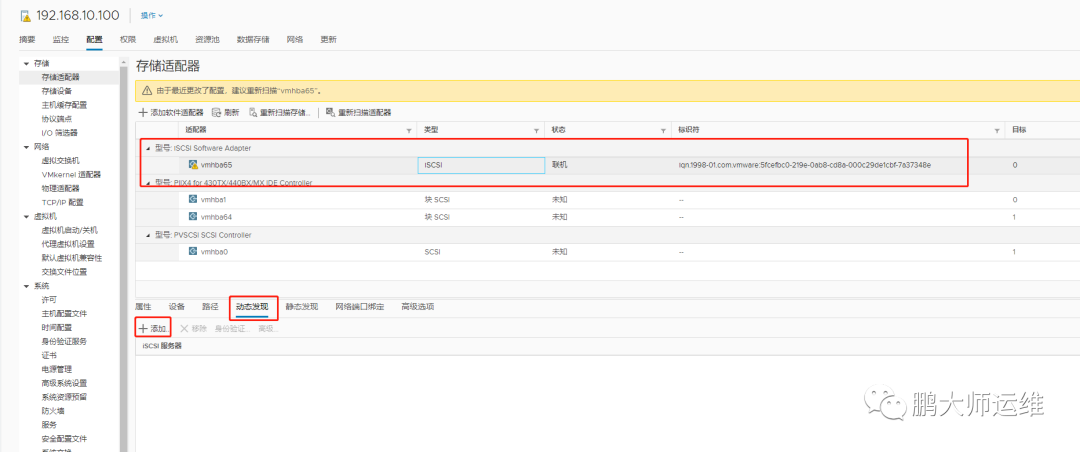Select VMkernel 适配器 in the sidebar
The height and width of the screenshot is (452, 1080).
pos(71,174)
